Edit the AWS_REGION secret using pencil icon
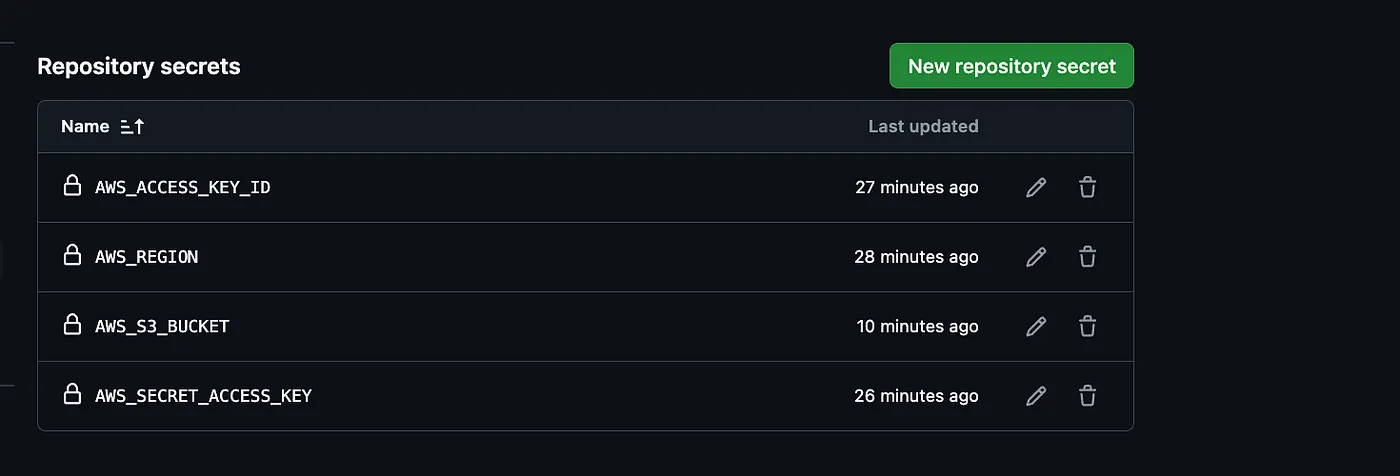This screenshot has width=1400, height=476. 1036,257
